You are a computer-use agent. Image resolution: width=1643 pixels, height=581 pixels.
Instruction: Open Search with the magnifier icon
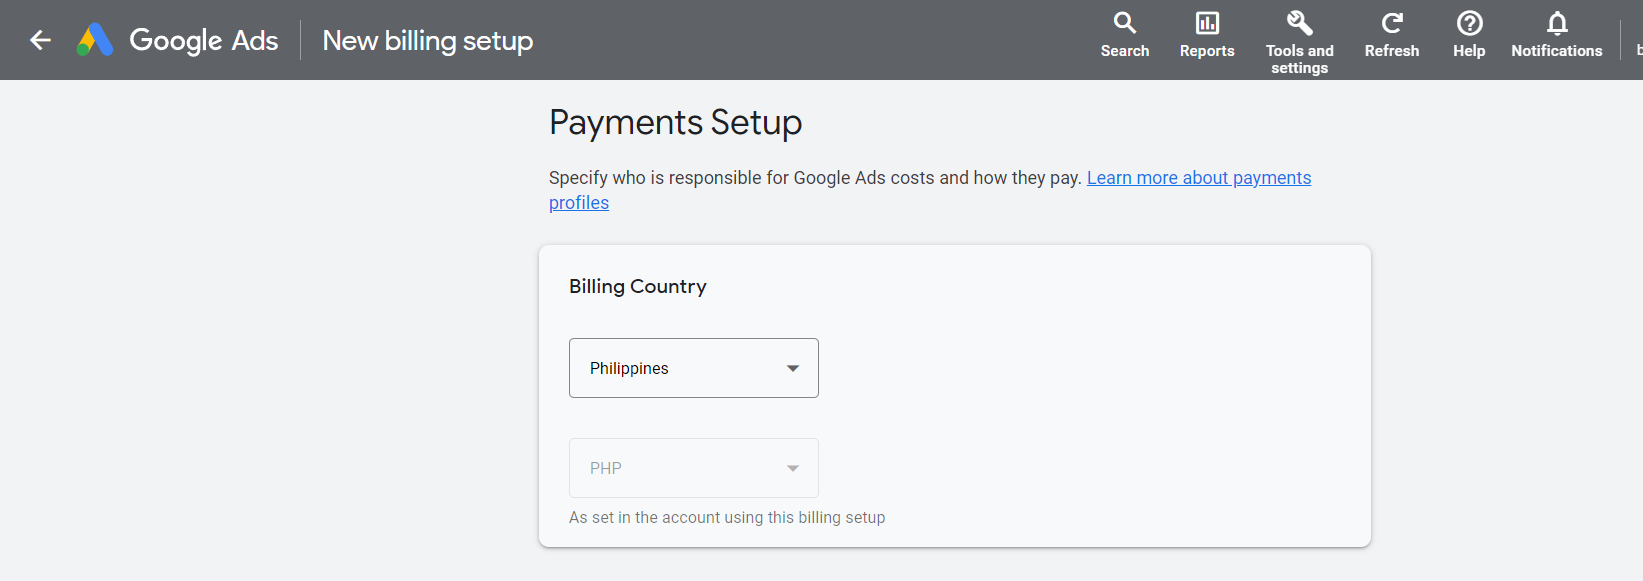(1125, 22)
